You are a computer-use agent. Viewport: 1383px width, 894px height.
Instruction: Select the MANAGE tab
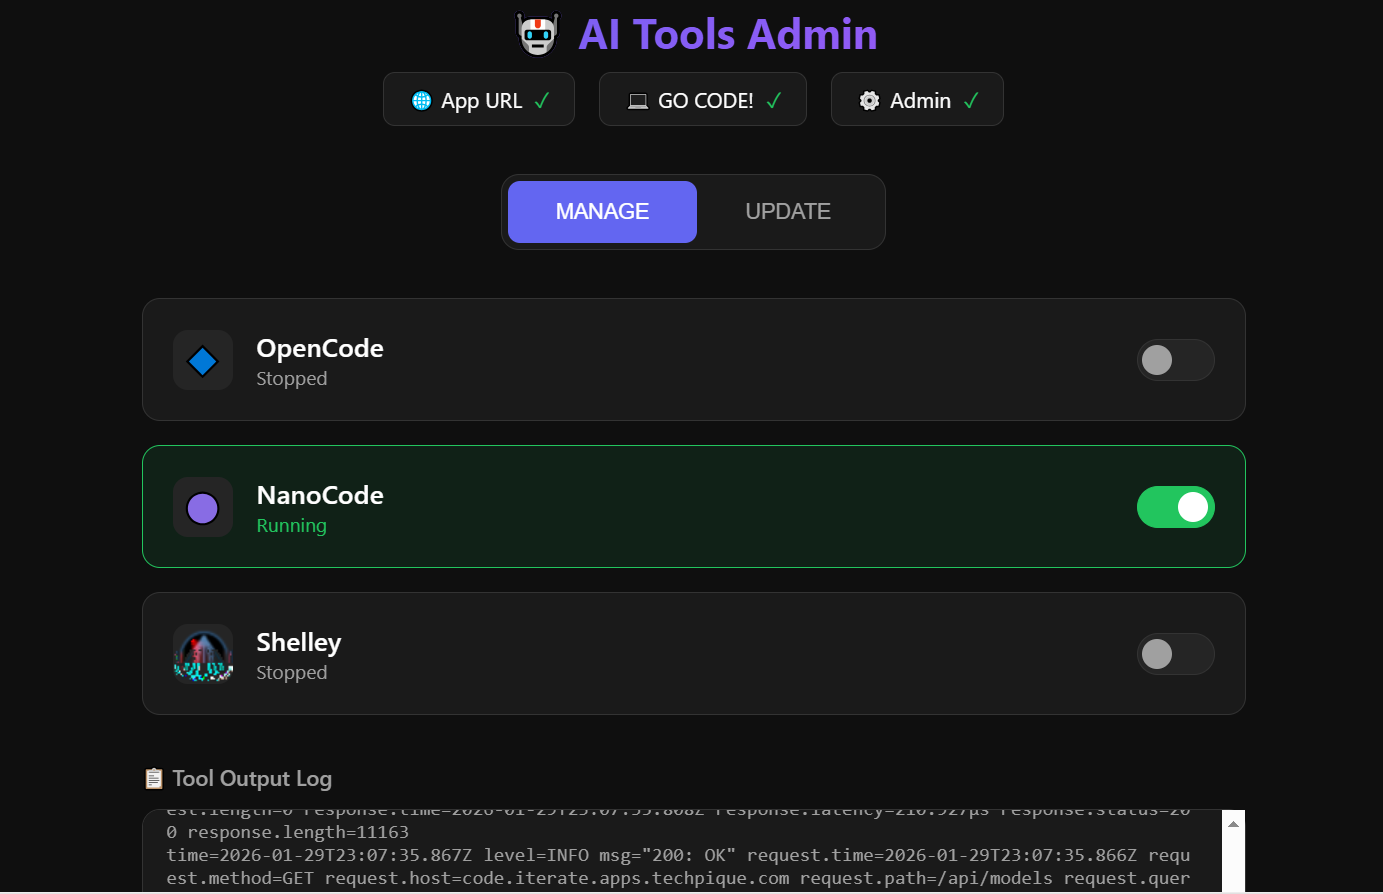pos(601,211)
